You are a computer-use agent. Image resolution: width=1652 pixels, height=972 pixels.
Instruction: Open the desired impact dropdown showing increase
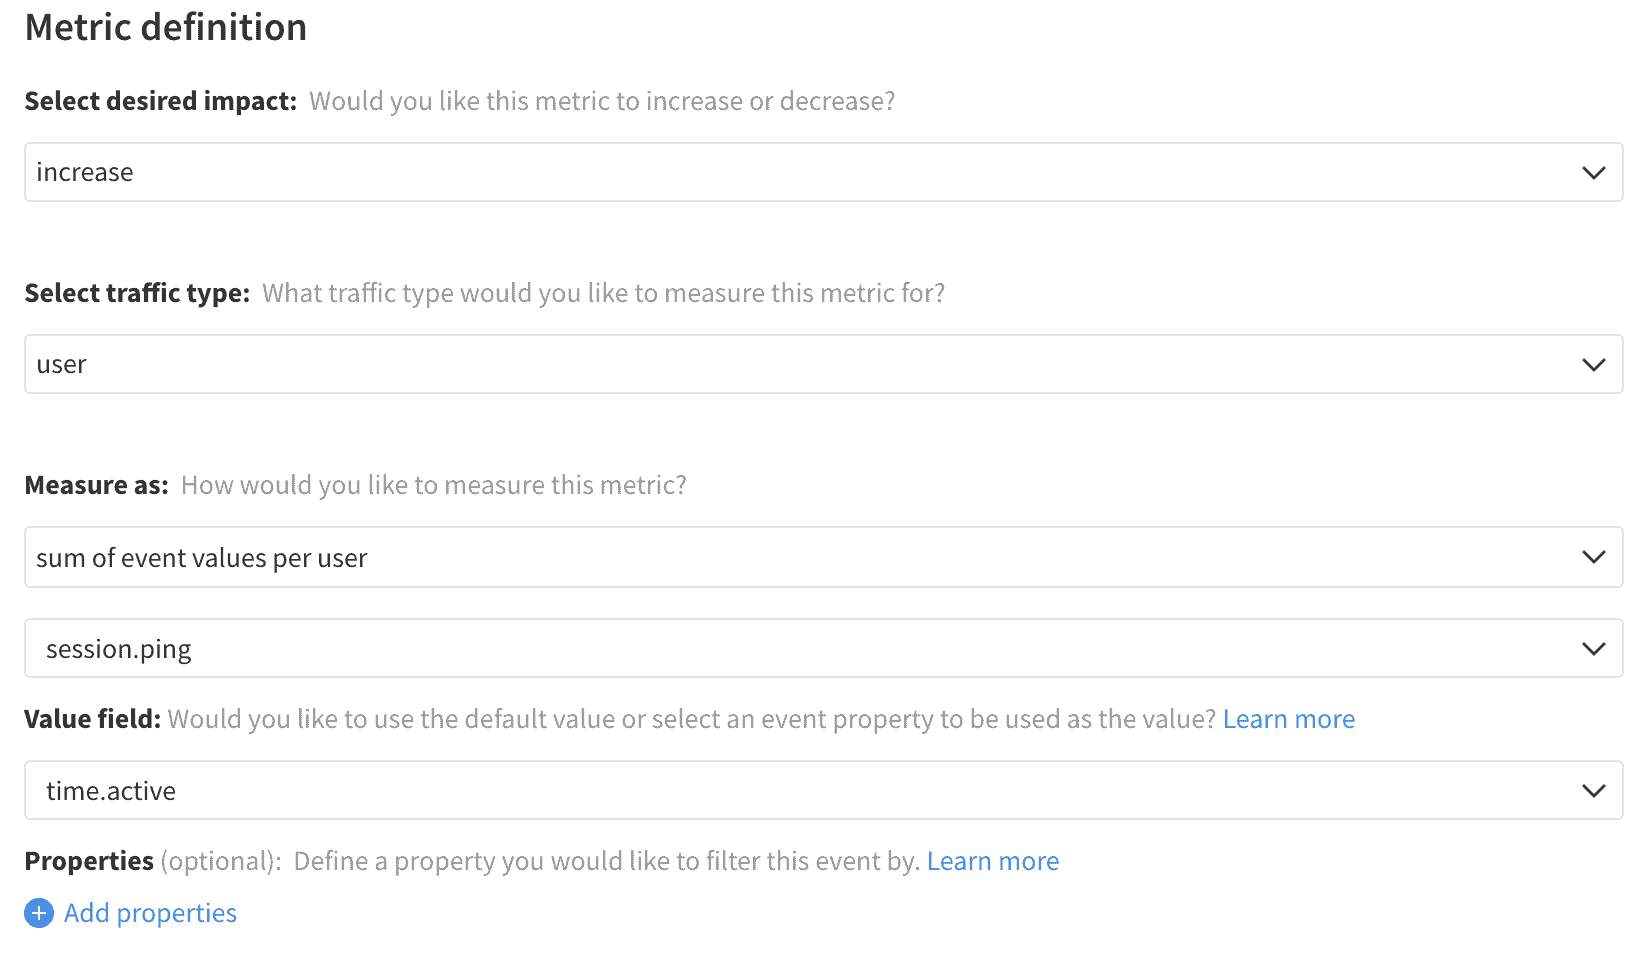[x=823, y=172]
